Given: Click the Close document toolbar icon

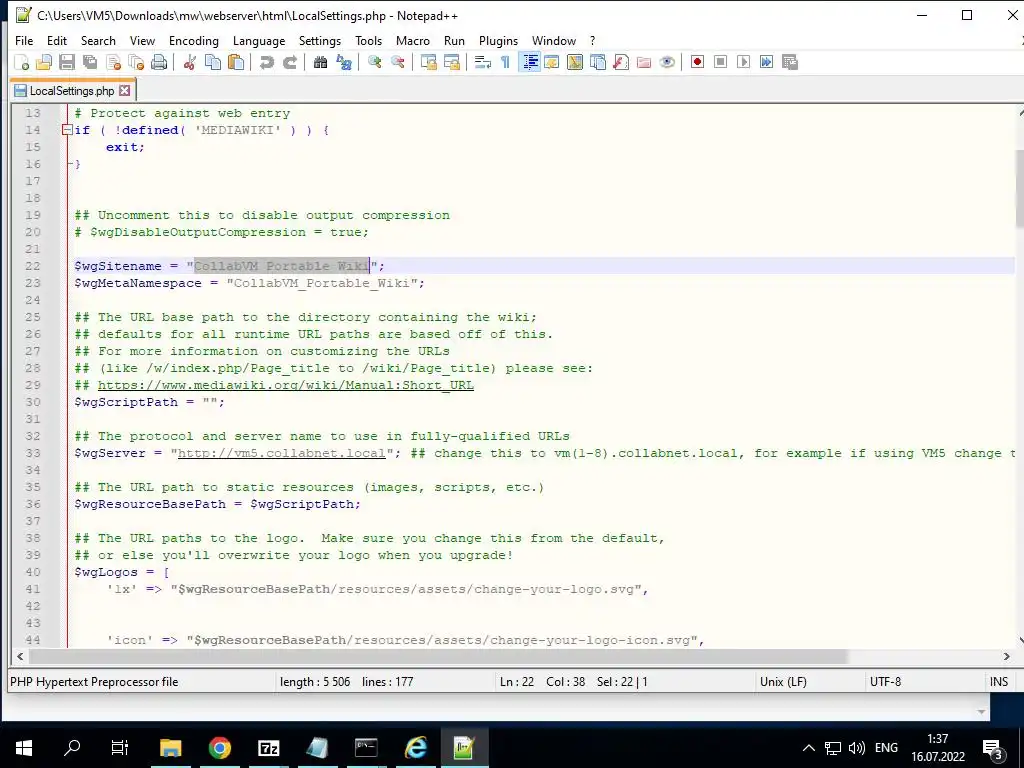Looking at the screenshot, I should point(113,62).
